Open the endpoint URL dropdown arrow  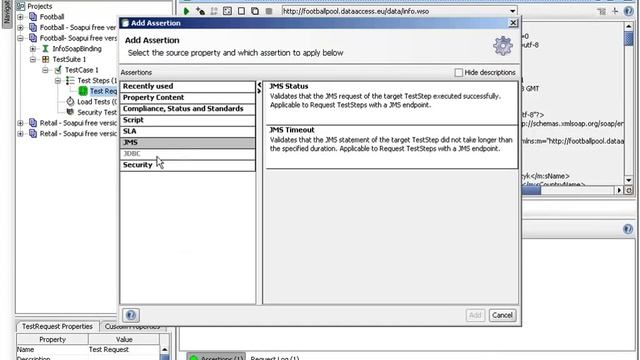(x=513, y=11)
